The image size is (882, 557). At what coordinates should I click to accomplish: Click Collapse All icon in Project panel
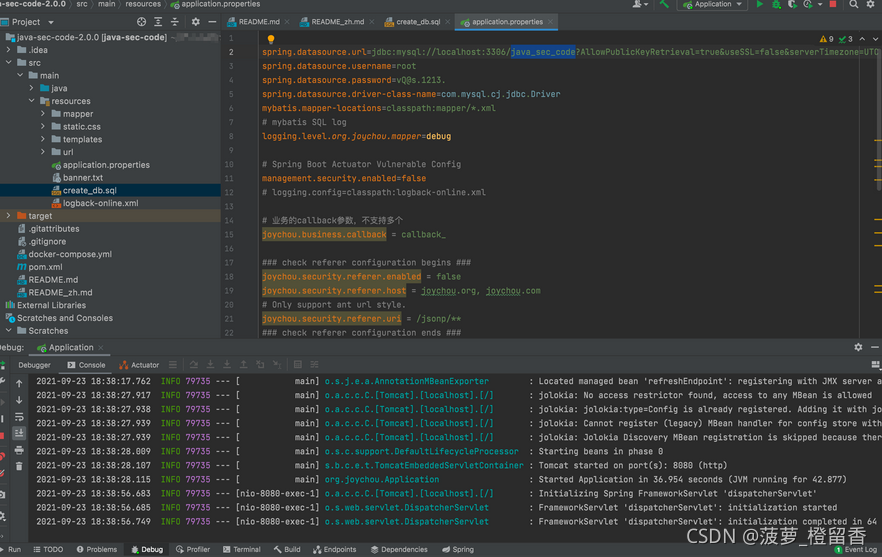(175, 22)
